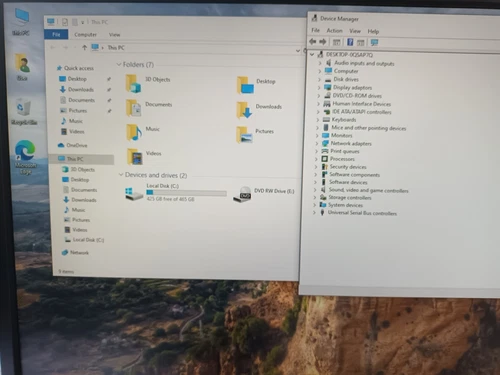This screenshot has width=500, height=375.
Task: Click Scan for hardware changes monitor icon
Action: point(374,42)
